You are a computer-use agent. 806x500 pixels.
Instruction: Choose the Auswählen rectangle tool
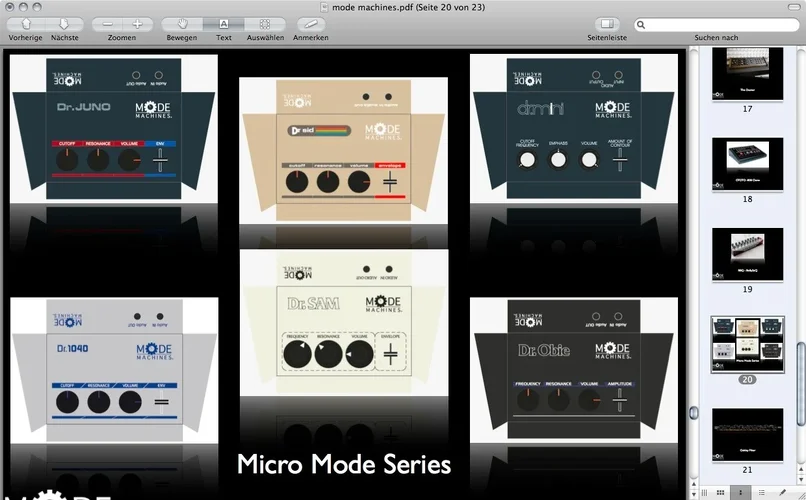coord(265,24)
